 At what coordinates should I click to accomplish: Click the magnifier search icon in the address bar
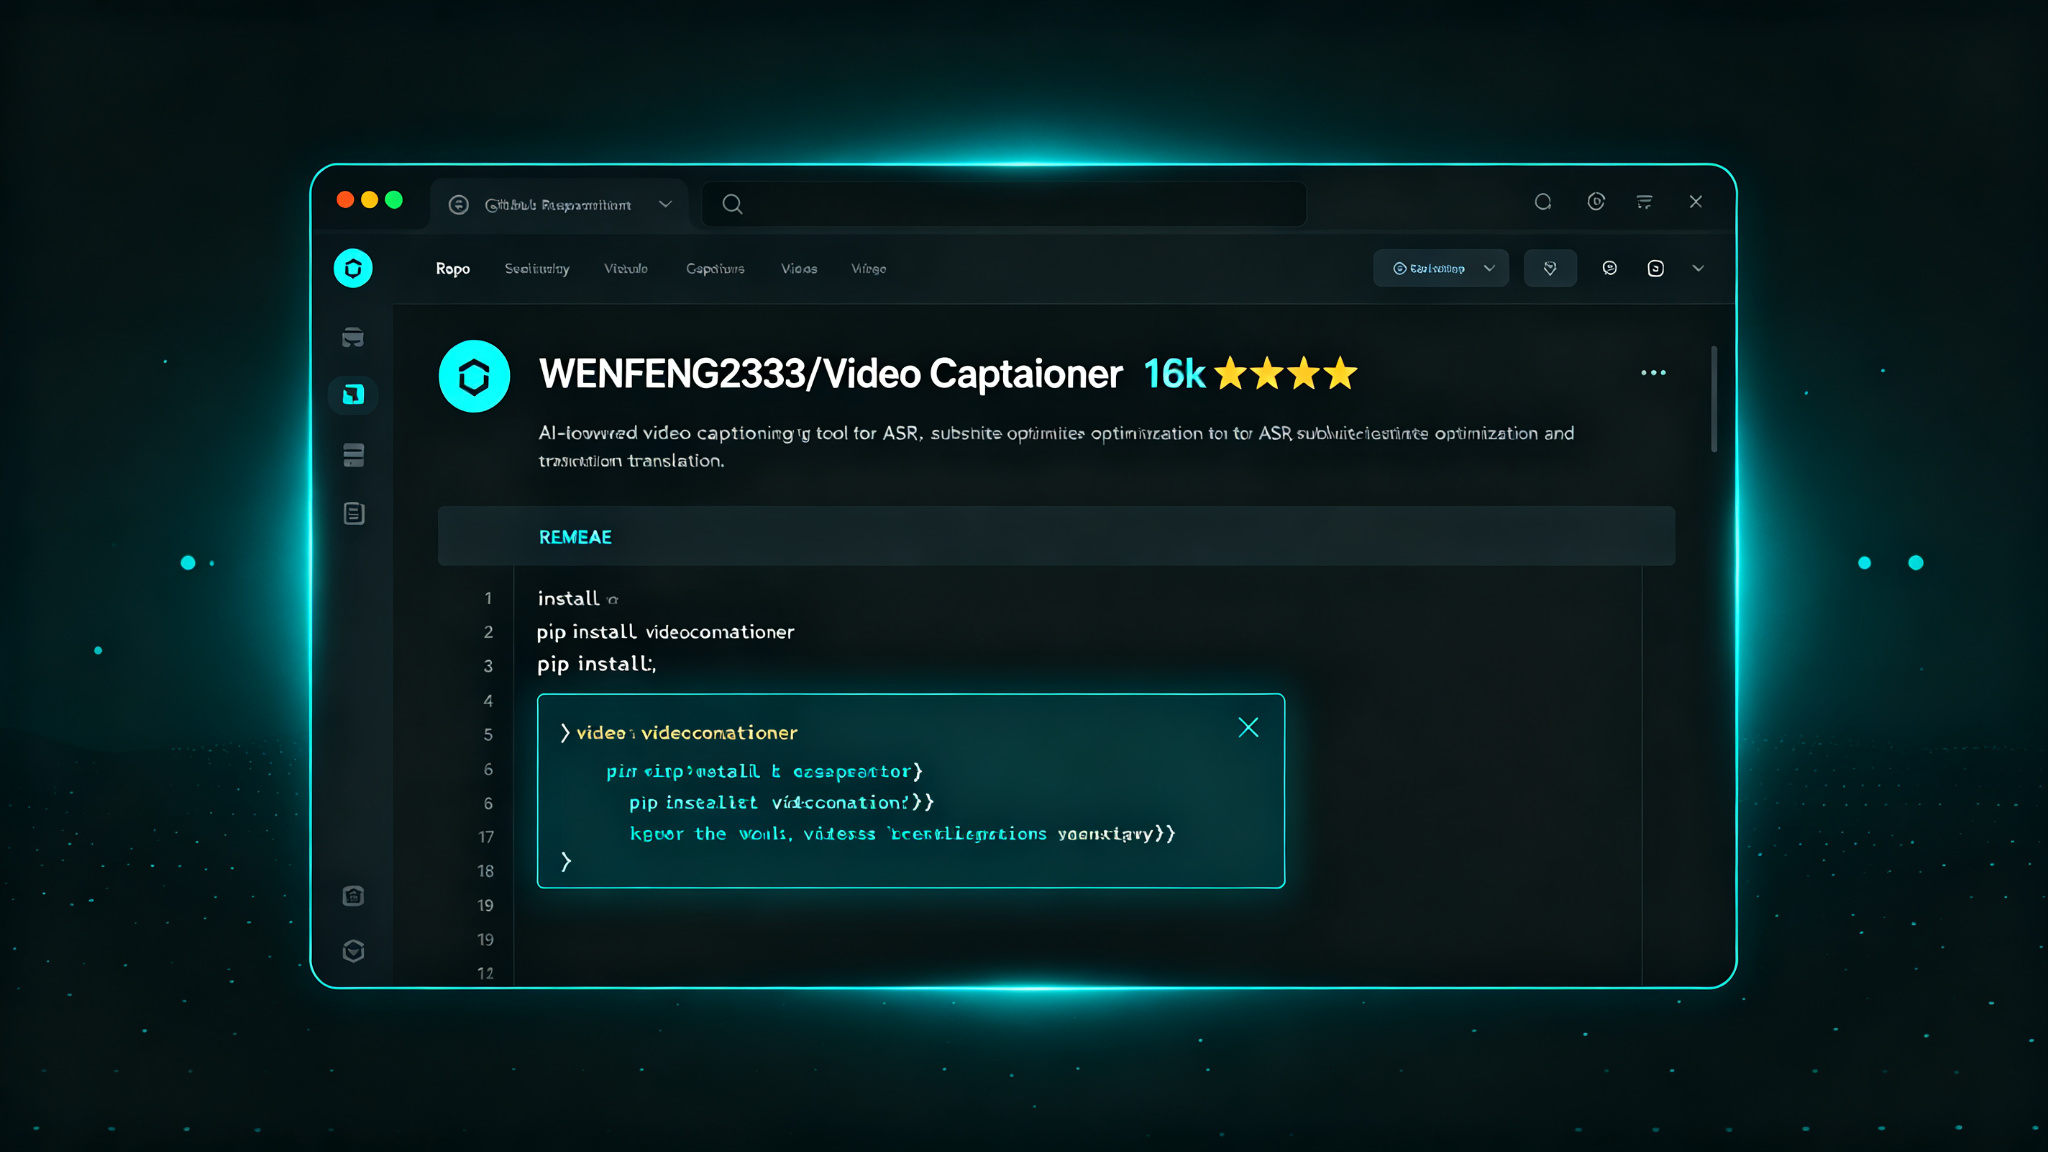(732, 204)
